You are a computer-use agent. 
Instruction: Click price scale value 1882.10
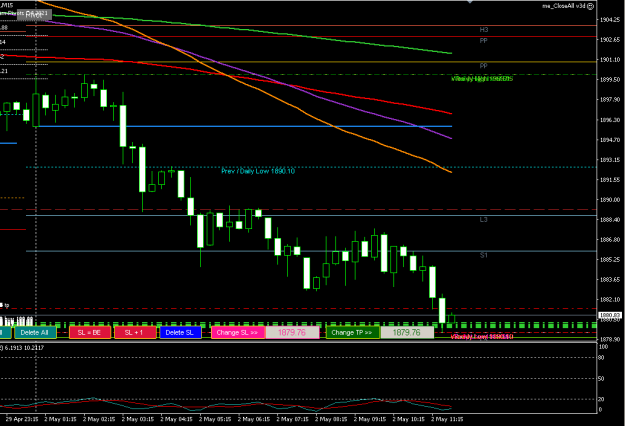coord(610,299)
